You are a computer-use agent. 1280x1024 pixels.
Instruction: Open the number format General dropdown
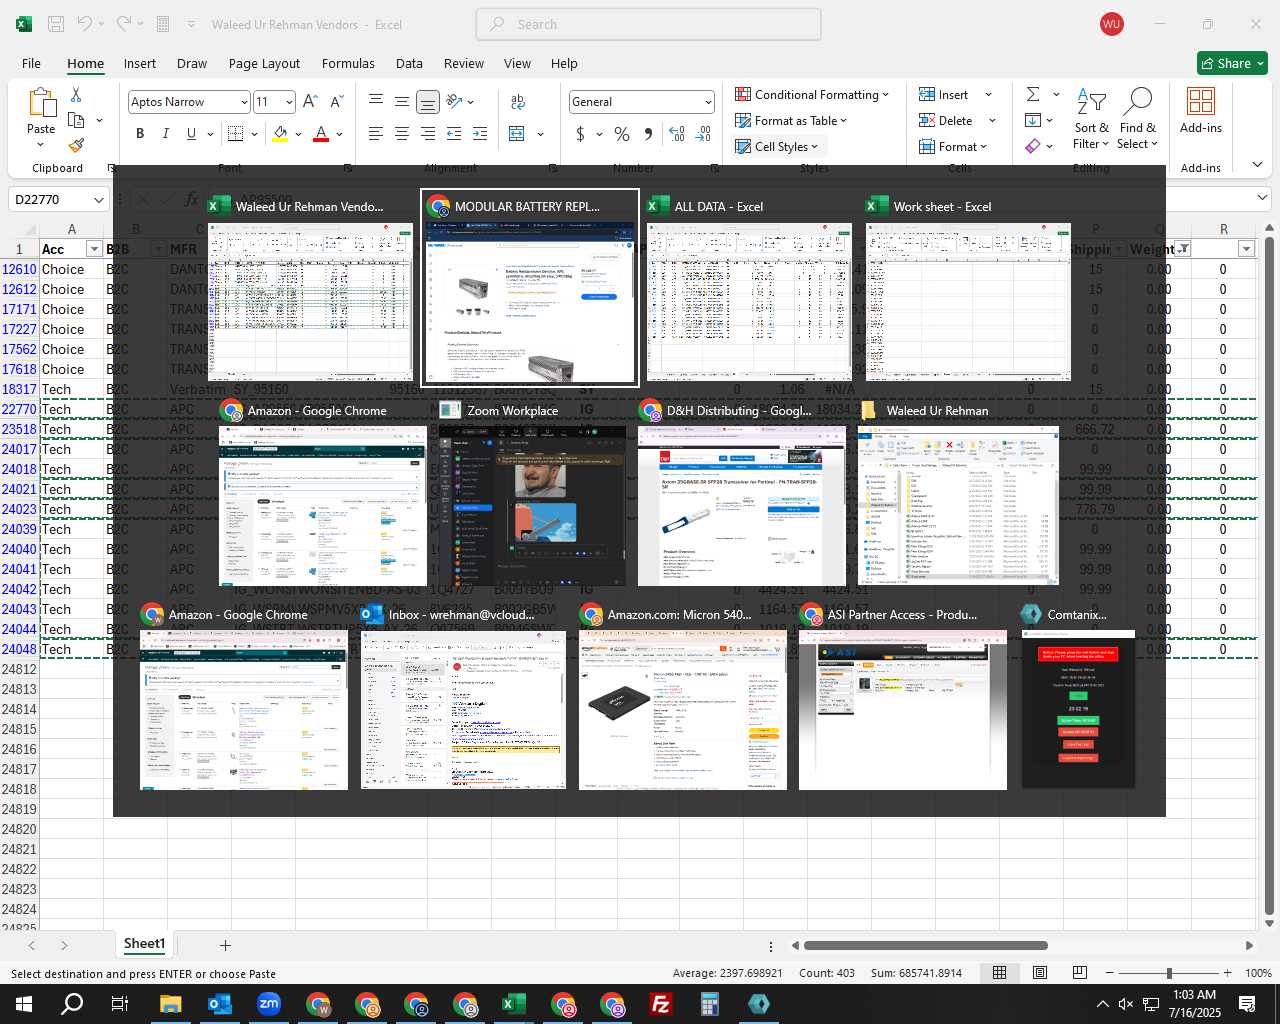(x=708, y=102)
